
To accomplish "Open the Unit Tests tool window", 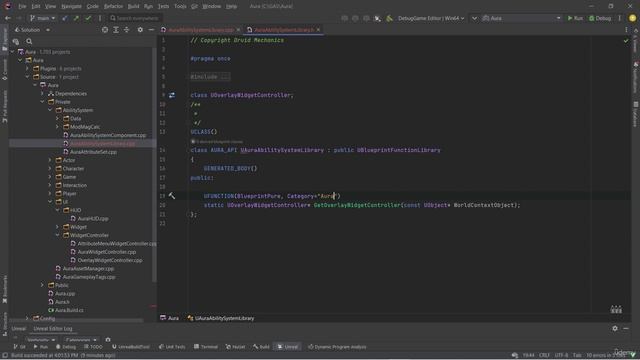I will (172, 347).
